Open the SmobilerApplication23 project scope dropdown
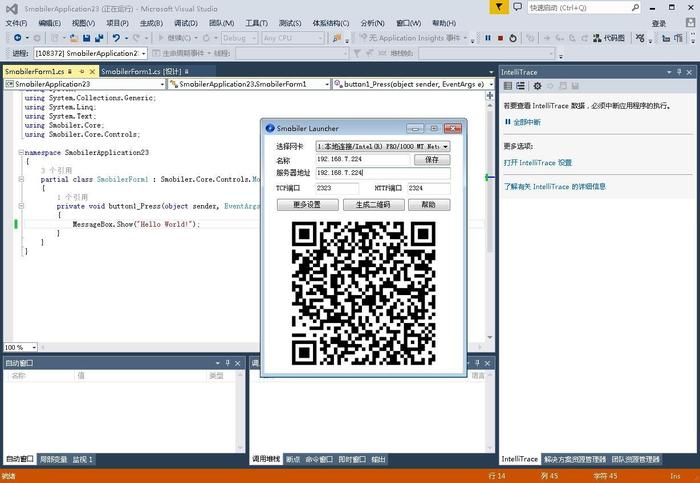This screenshot has height=483, width=700. point(85,84)
